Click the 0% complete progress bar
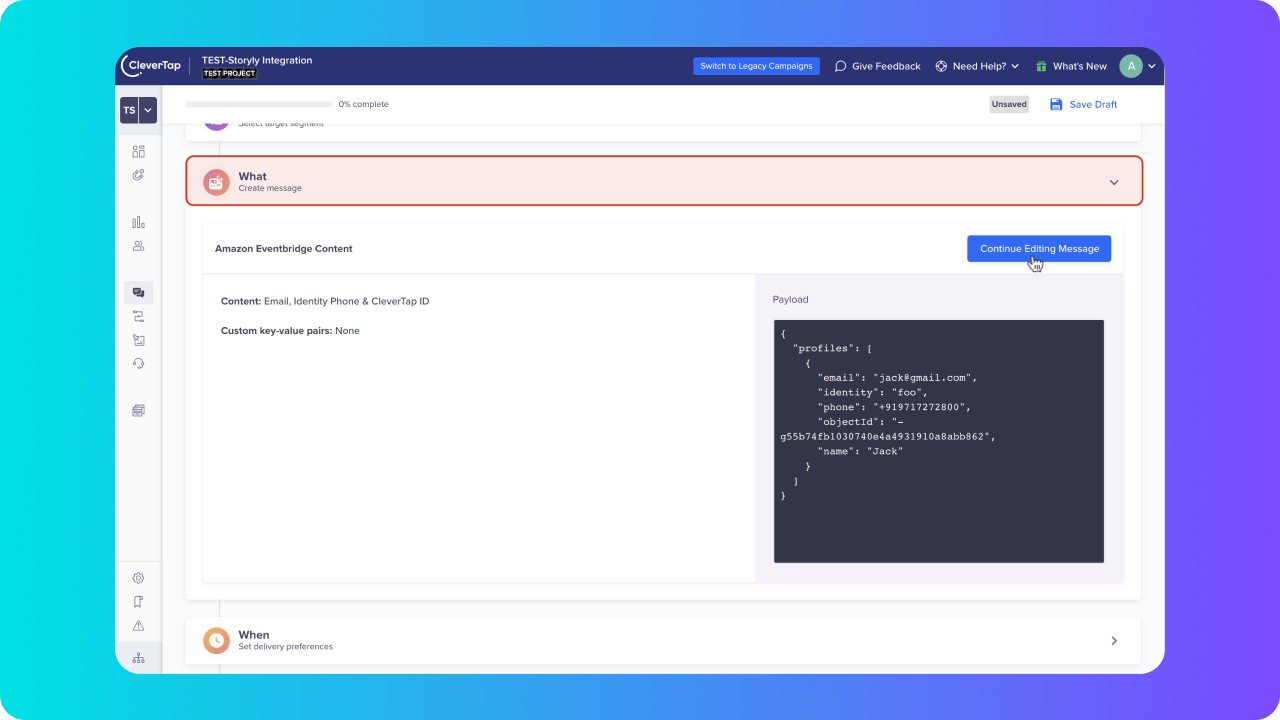 tap(259, 104)
